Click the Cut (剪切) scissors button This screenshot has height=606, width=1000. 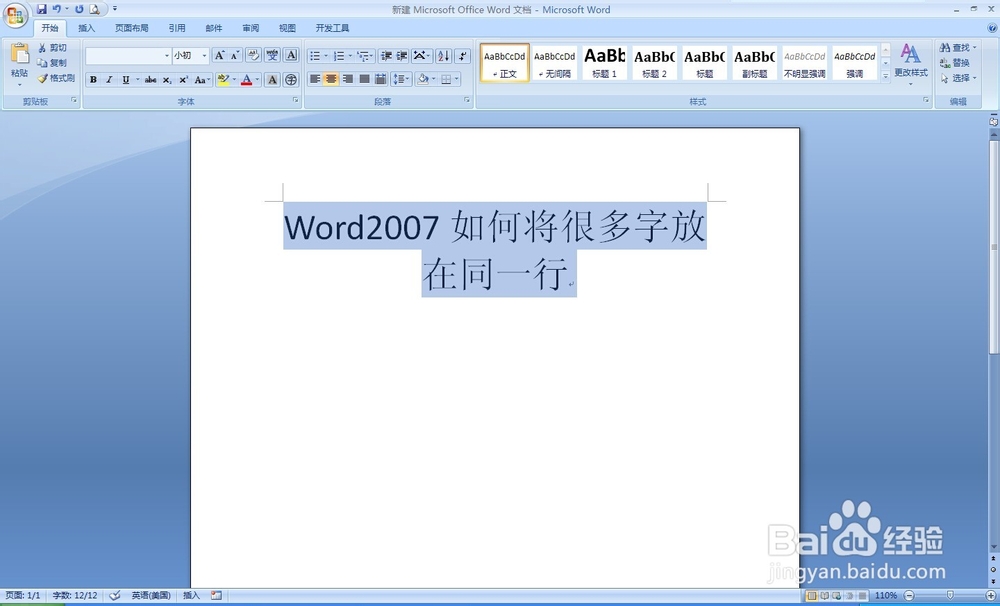[x=52, y=48]
